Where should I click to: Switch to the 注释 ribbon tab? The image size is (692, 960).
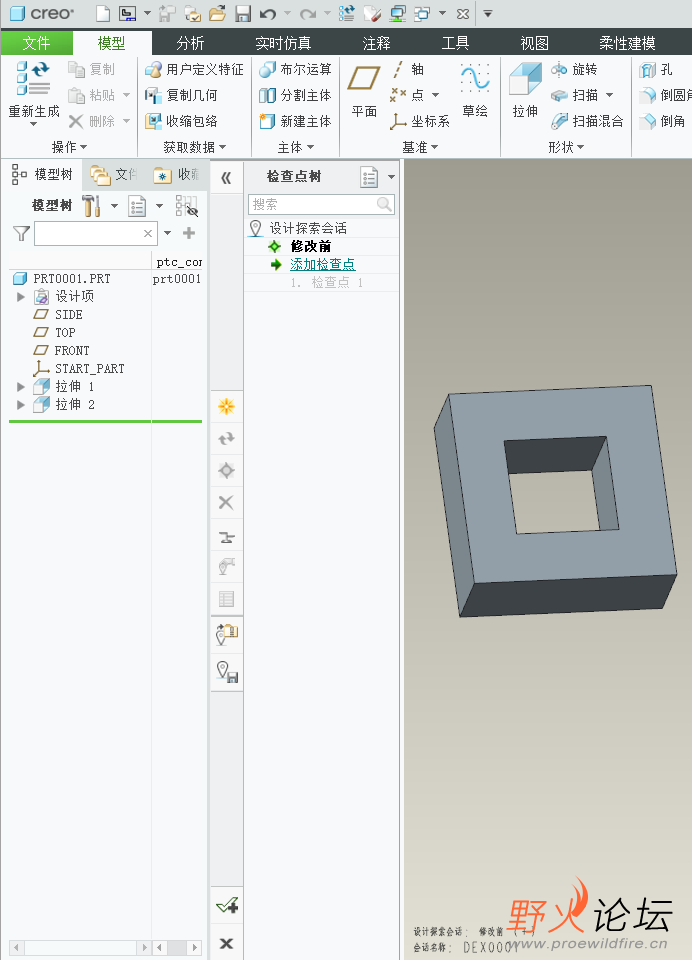[376, 43]
